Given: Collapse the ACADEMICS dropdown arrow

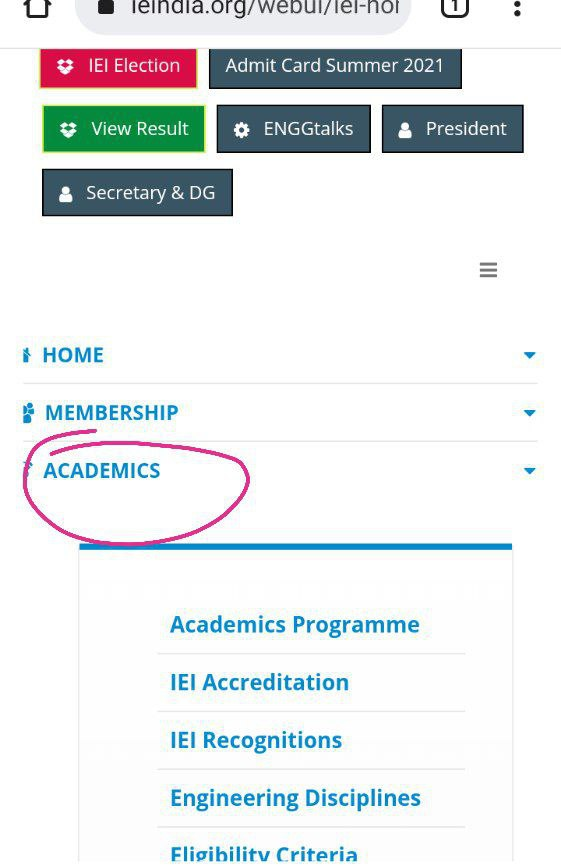Looking at the screenshot, I should (x=530, y=471).
